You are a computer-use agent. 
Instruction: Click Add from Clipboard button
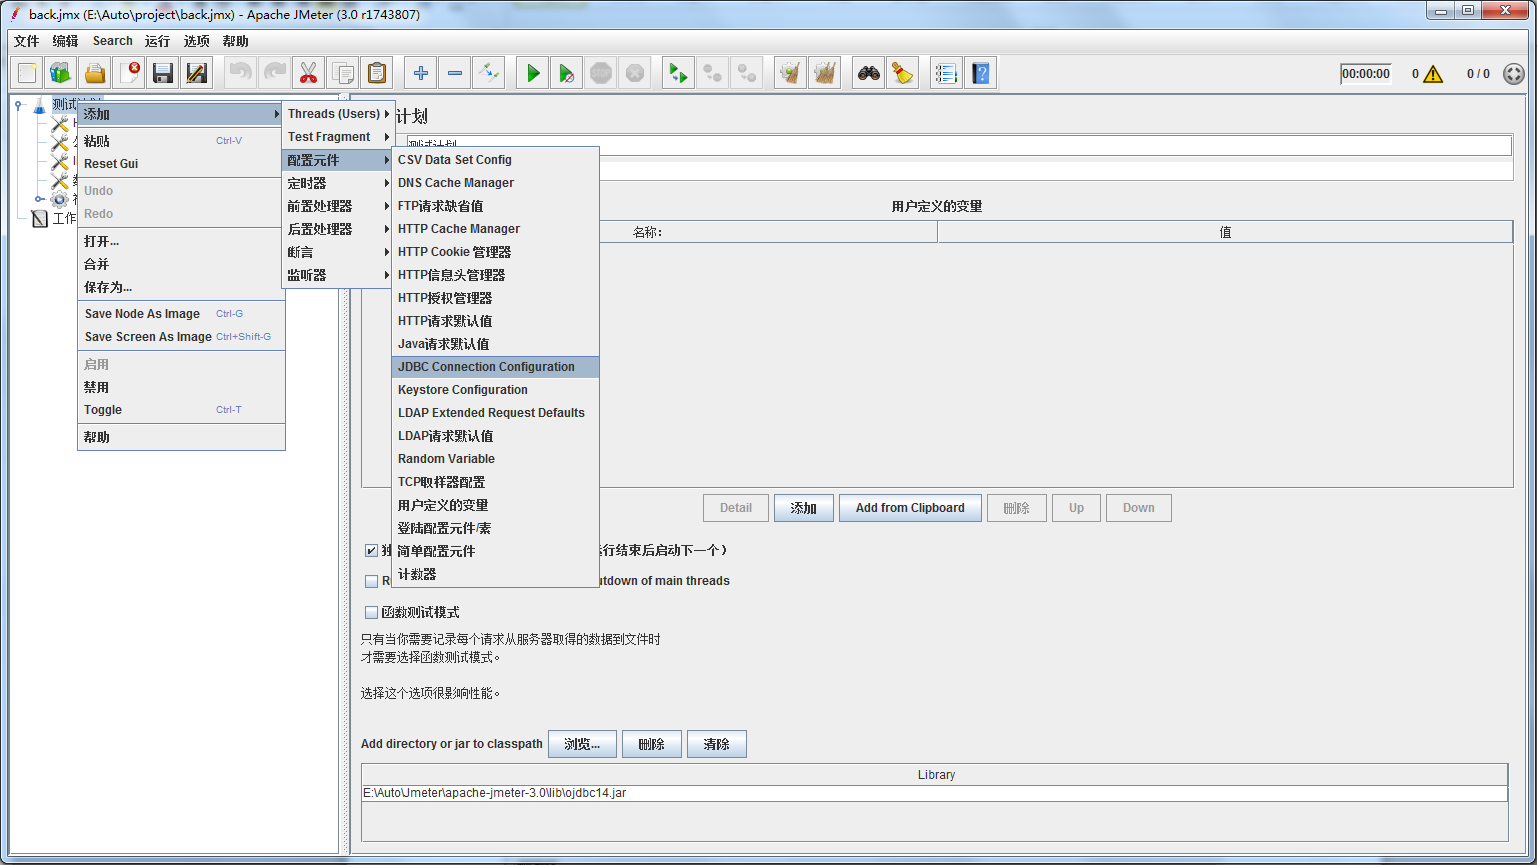tap(910, 508)
